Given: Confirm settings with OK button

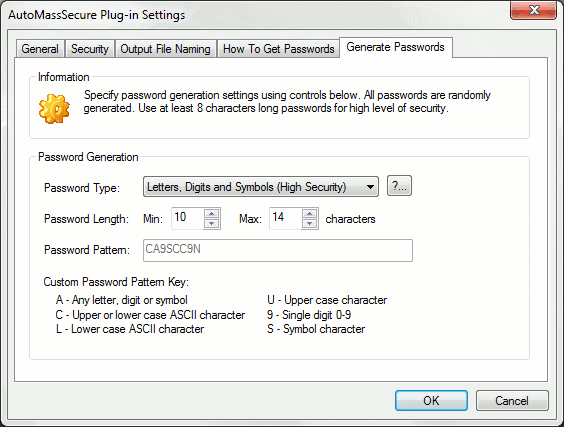Looking at the screenshot, I should pos(431,400).
